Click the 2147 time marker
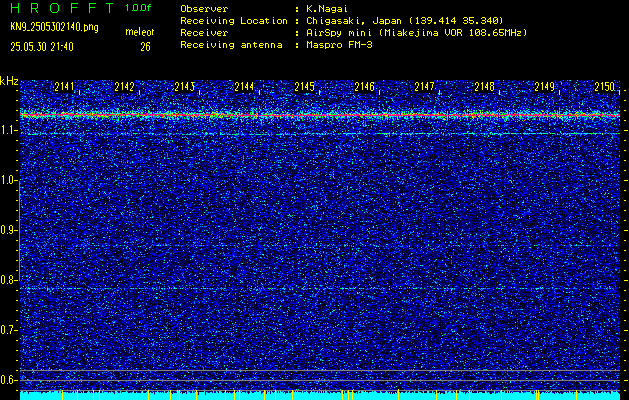This screenshot has height=400, width=629. (x=424, y=87)
